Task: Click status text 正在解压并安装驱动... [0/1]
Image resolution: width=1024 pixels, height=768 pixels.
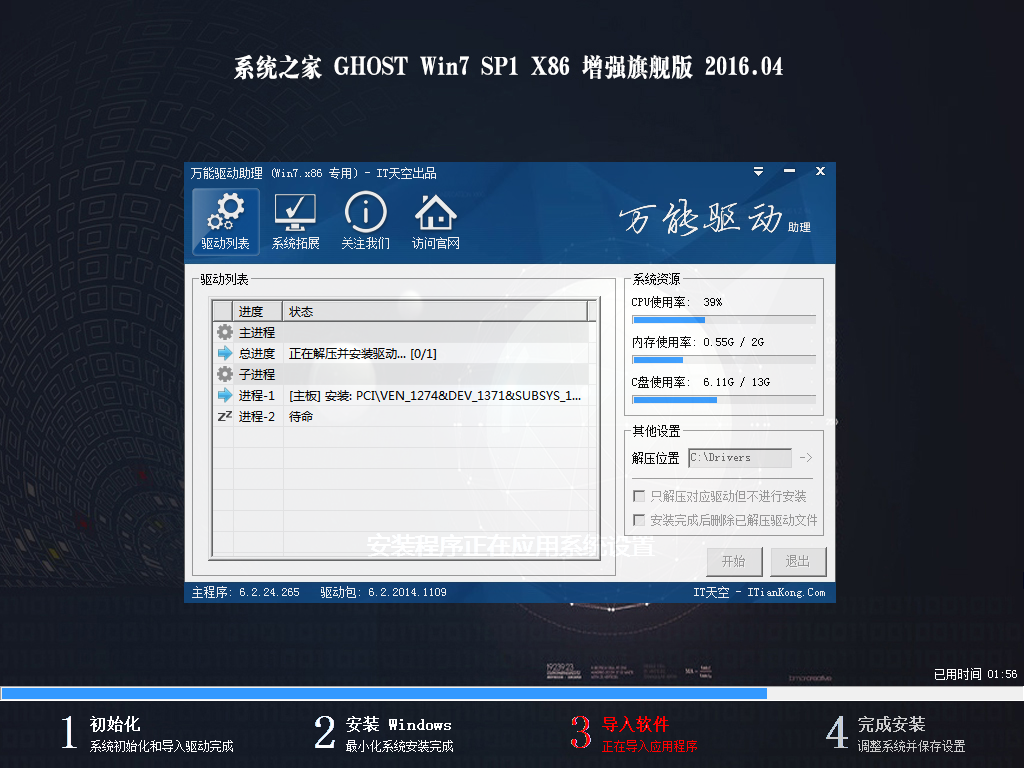Action: [x=362, y=354]
